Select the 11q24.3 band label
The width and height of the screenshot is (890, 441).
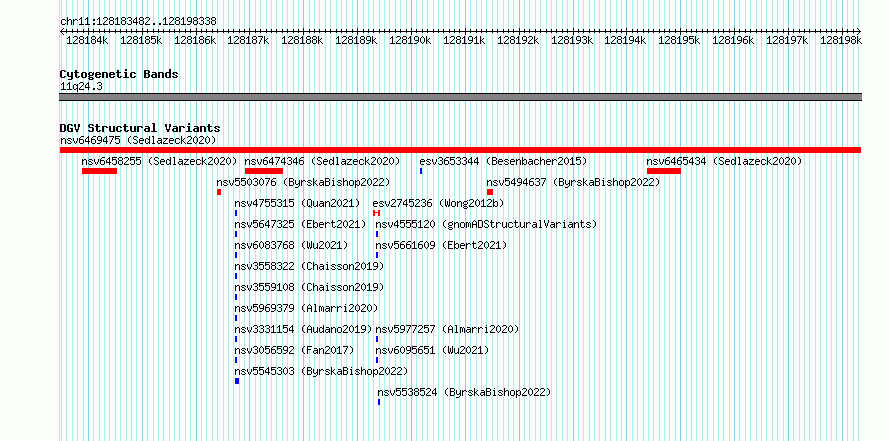81,86
